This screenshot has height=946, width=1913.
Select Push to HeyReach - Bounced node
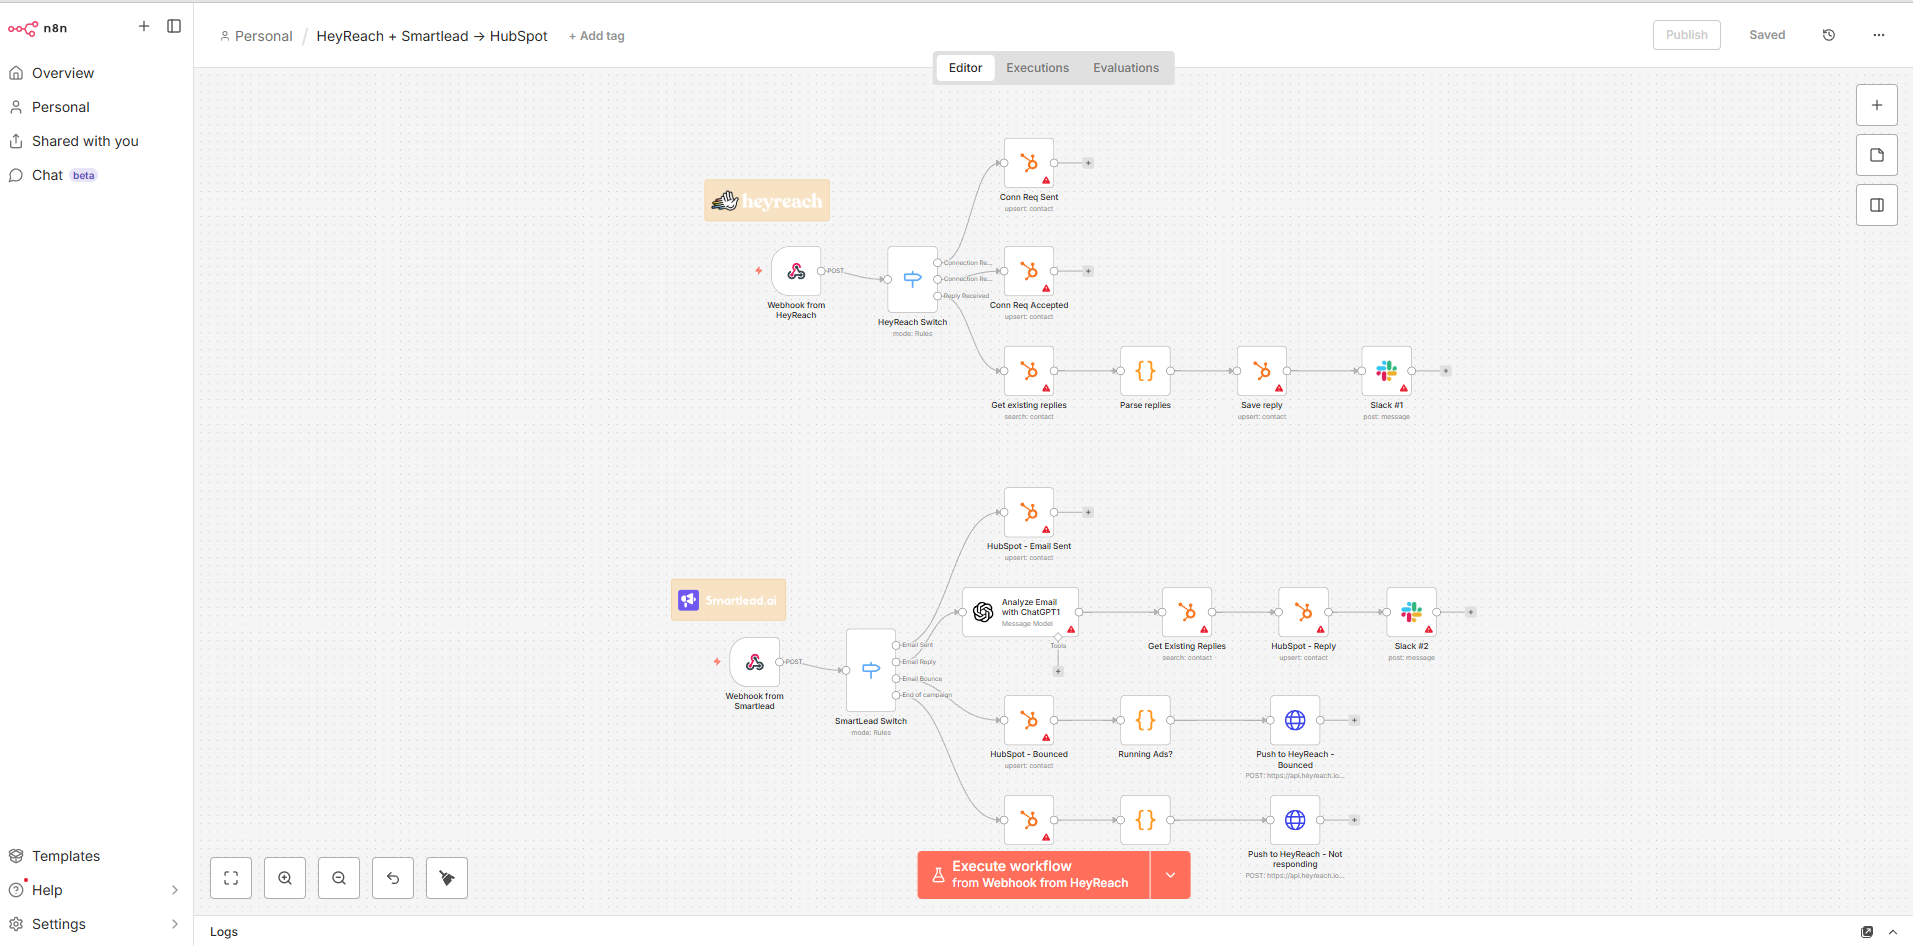(x=1295, y=720)
